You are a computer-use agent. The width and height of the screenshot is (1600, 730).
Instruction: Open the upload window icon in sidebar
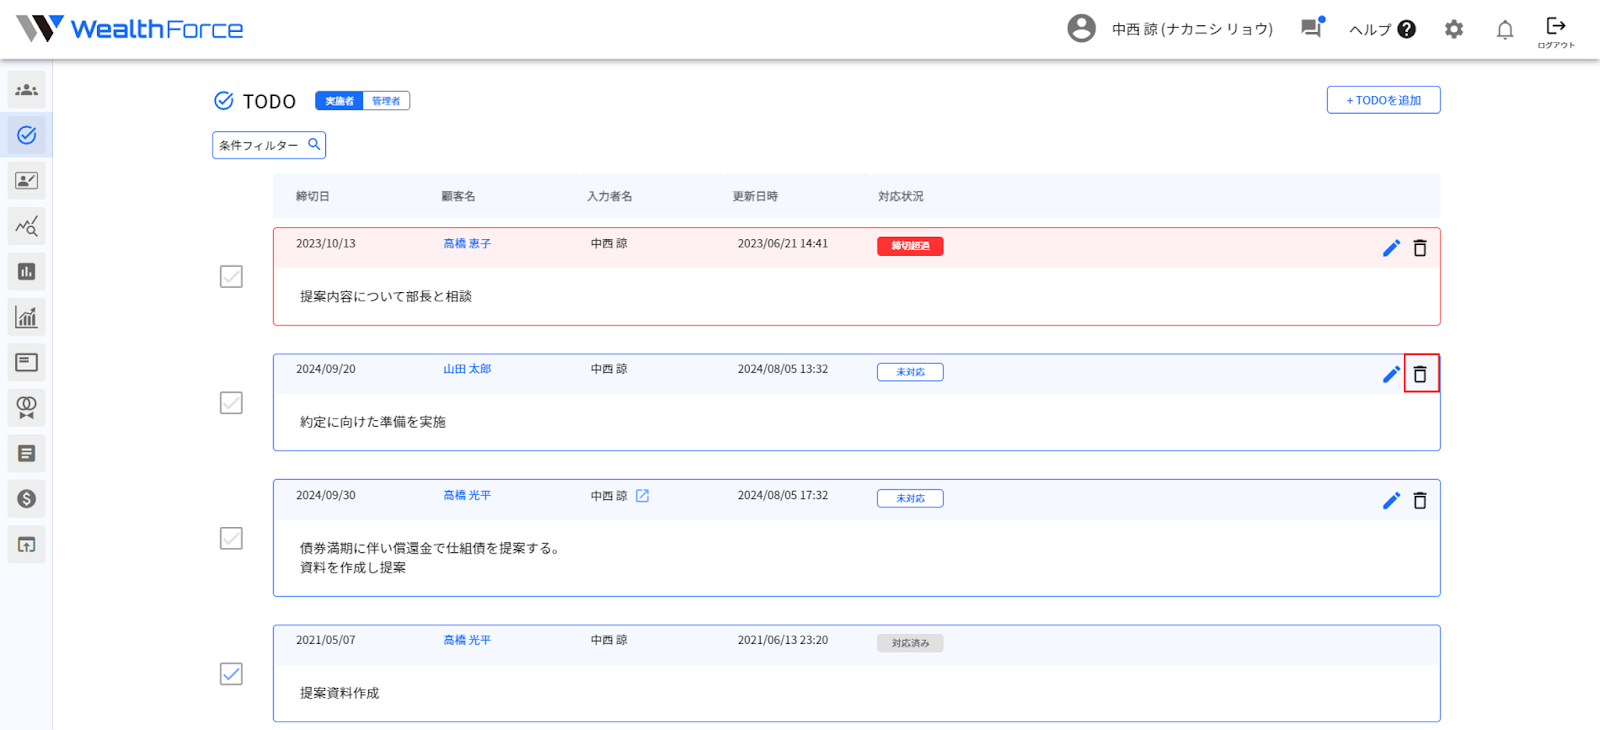click(27, 545)
